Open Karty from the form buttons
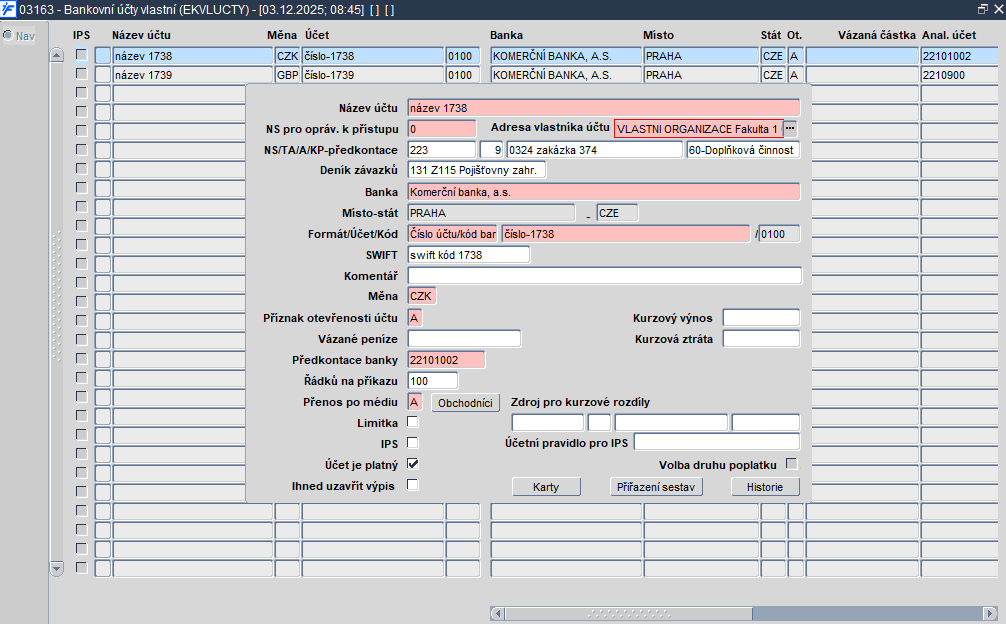 point(546,487)
